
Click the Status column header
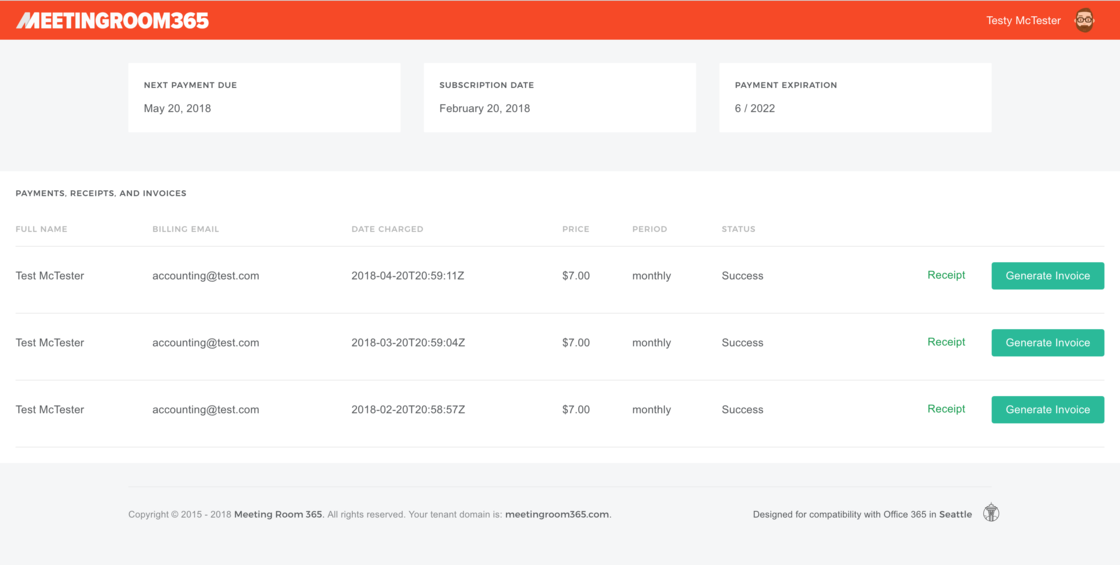point(739,229)
